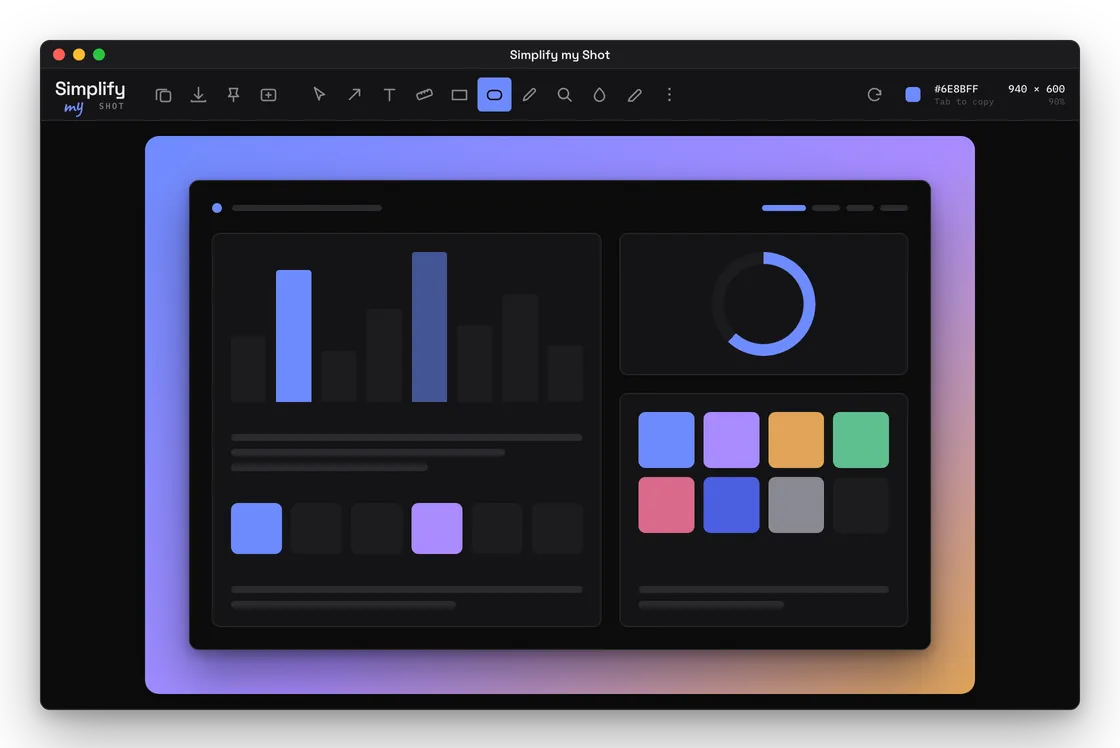Click the bright blue bar in the chart

pos(294,336)
